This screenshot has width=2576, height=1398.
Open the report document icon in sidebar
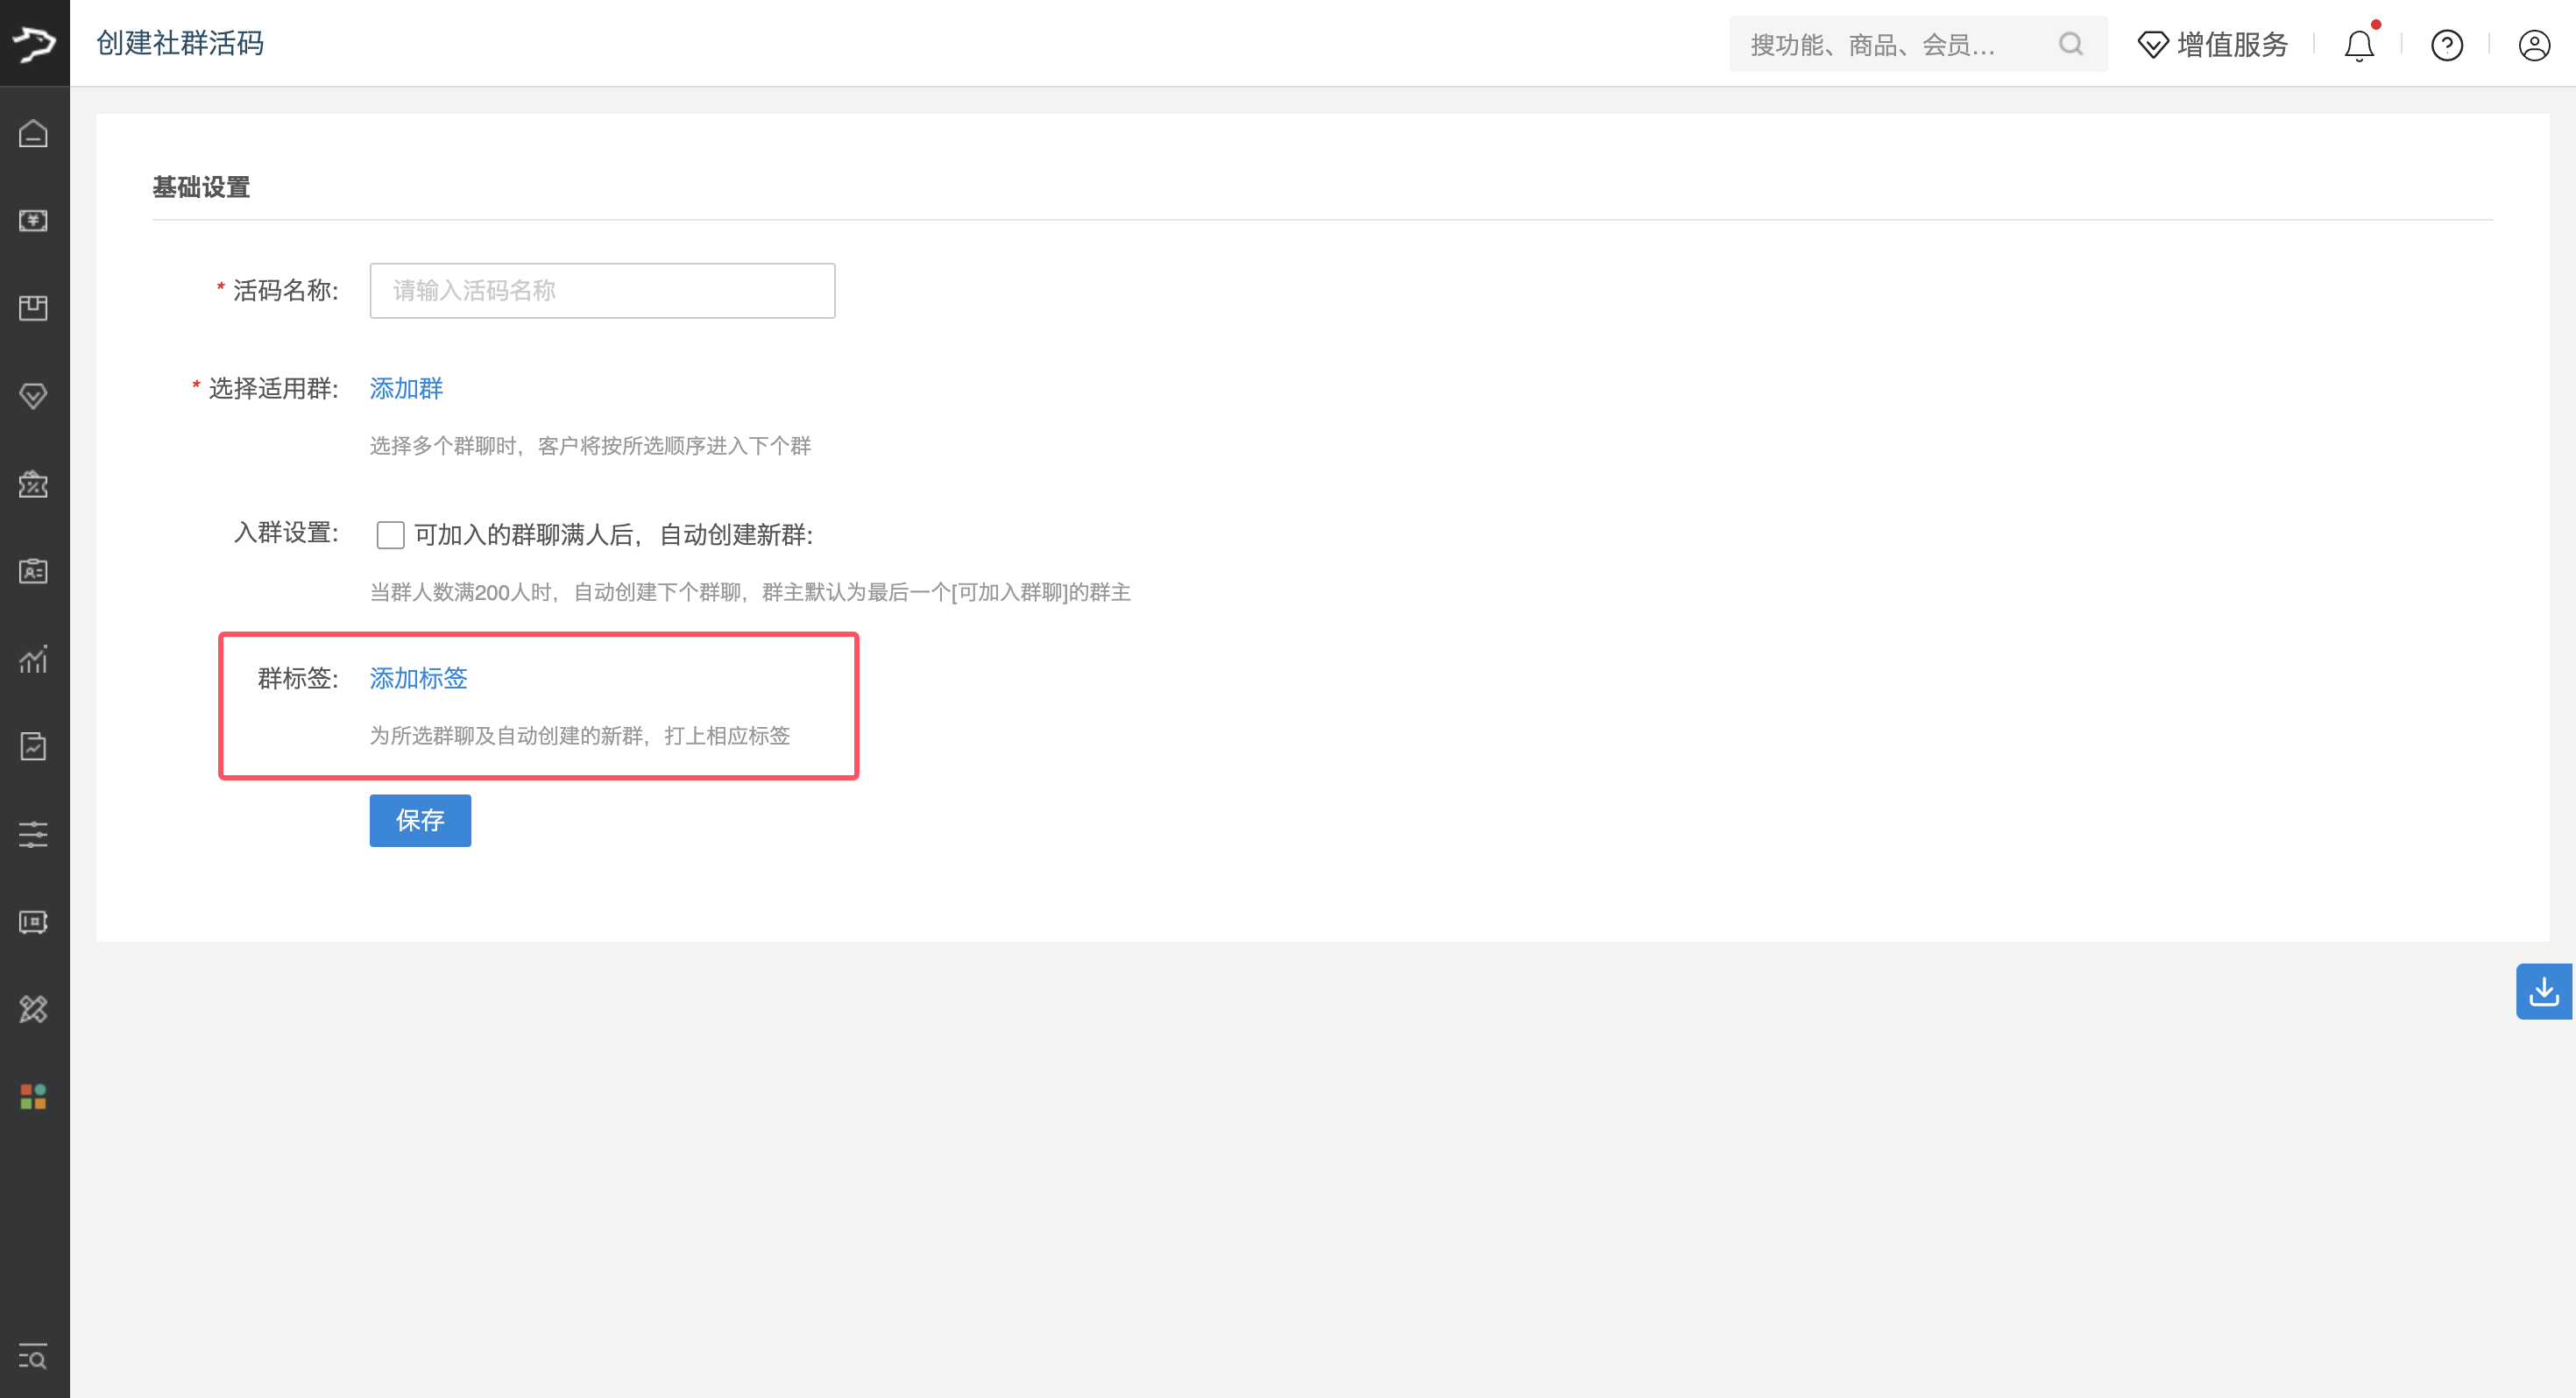click(x=33, y=746)
